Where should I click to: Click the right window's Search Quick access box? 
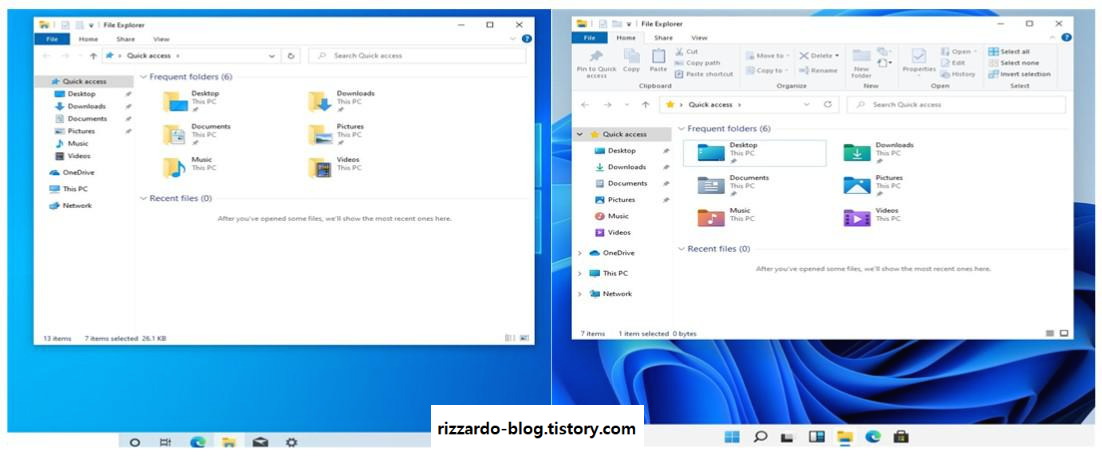957,105
